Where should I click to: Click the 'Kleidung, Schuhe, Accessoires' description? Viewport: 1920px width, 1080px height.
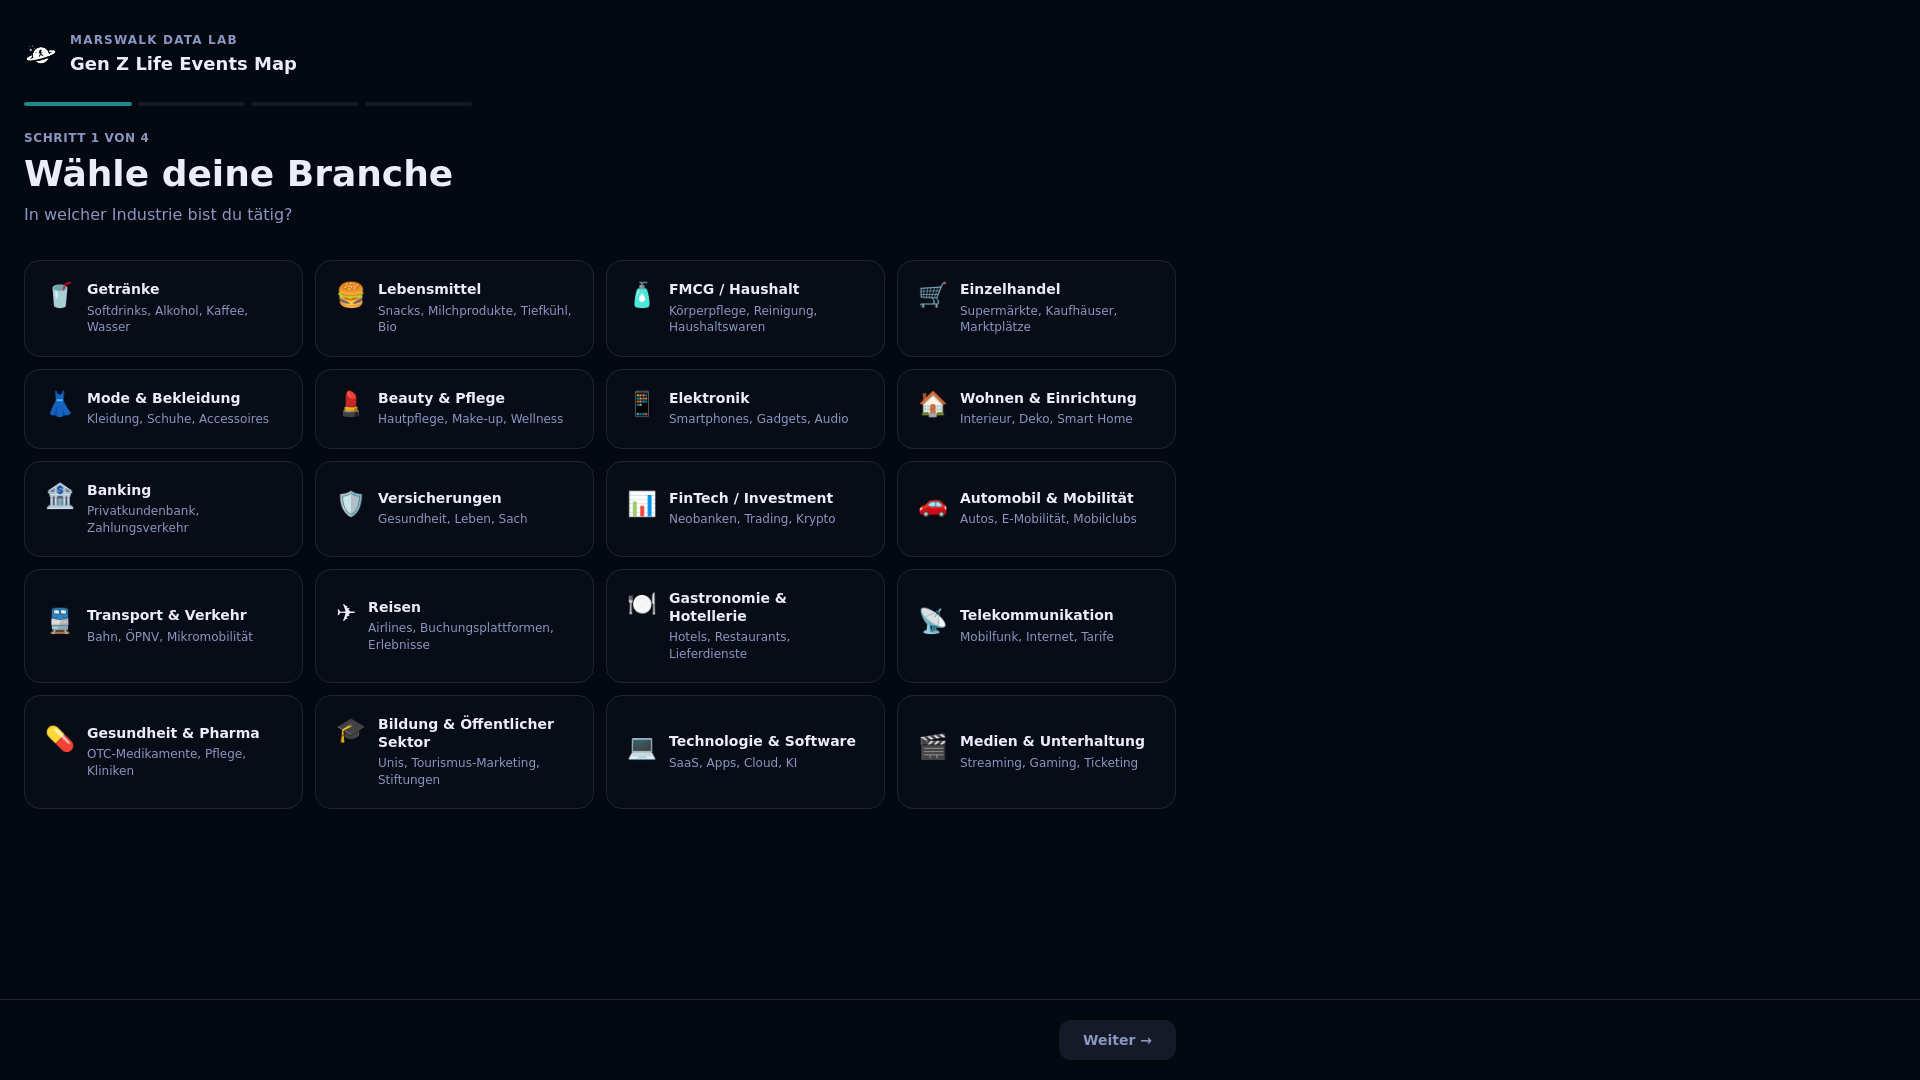178,419
